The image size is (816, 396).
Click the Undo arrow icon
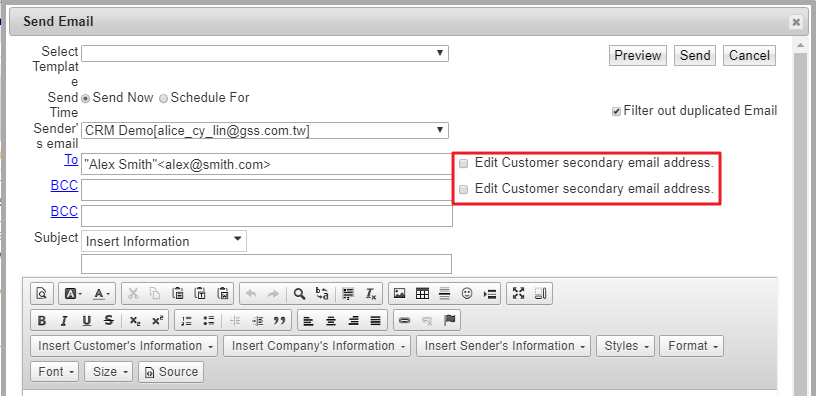251,294
